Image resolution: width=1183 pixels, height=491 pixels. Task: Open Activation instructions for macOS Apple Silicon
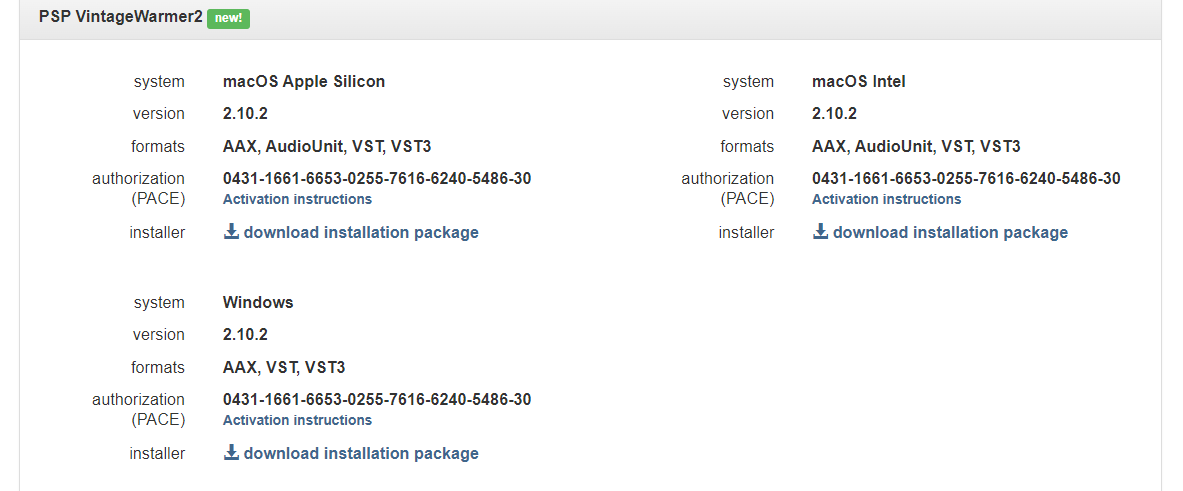click(x=297, y=199)
